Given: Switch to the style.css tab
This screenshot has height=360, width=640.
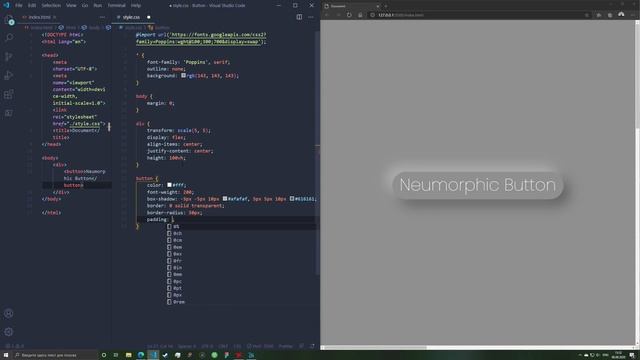Looking at the screenshot, I should tap(131, 17).
